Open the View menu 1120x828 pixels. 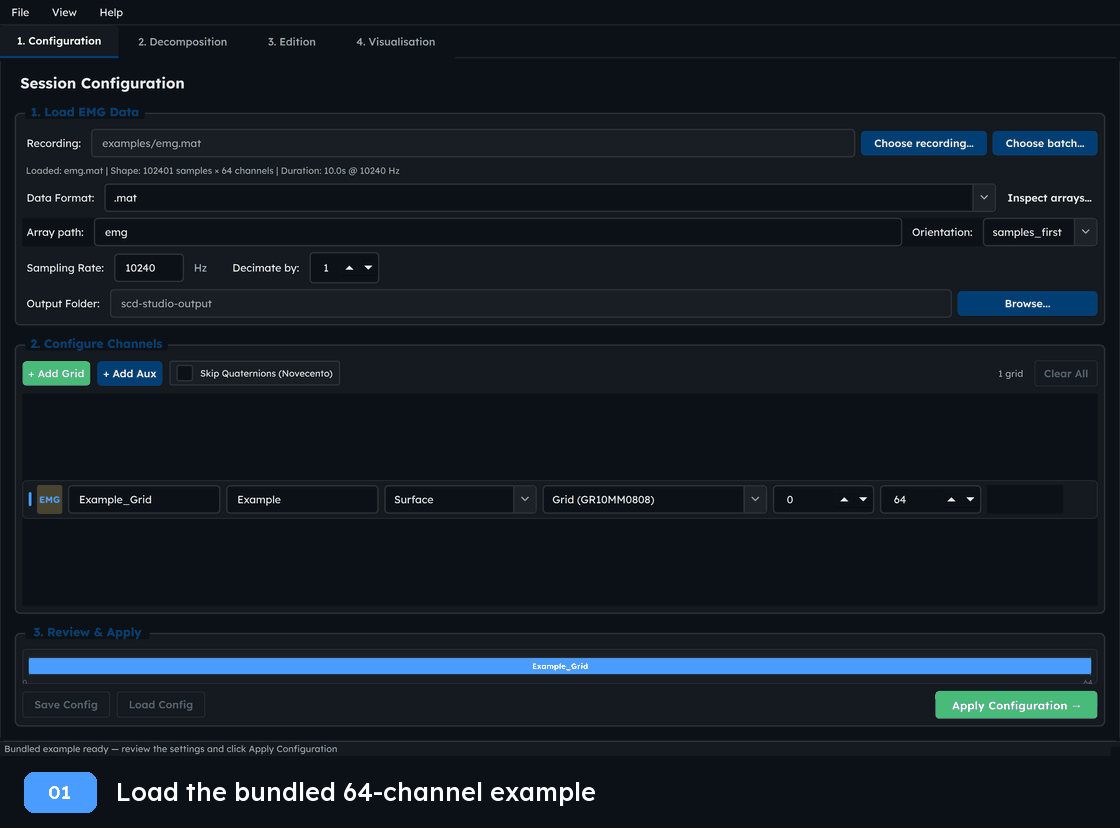point(64,12)
